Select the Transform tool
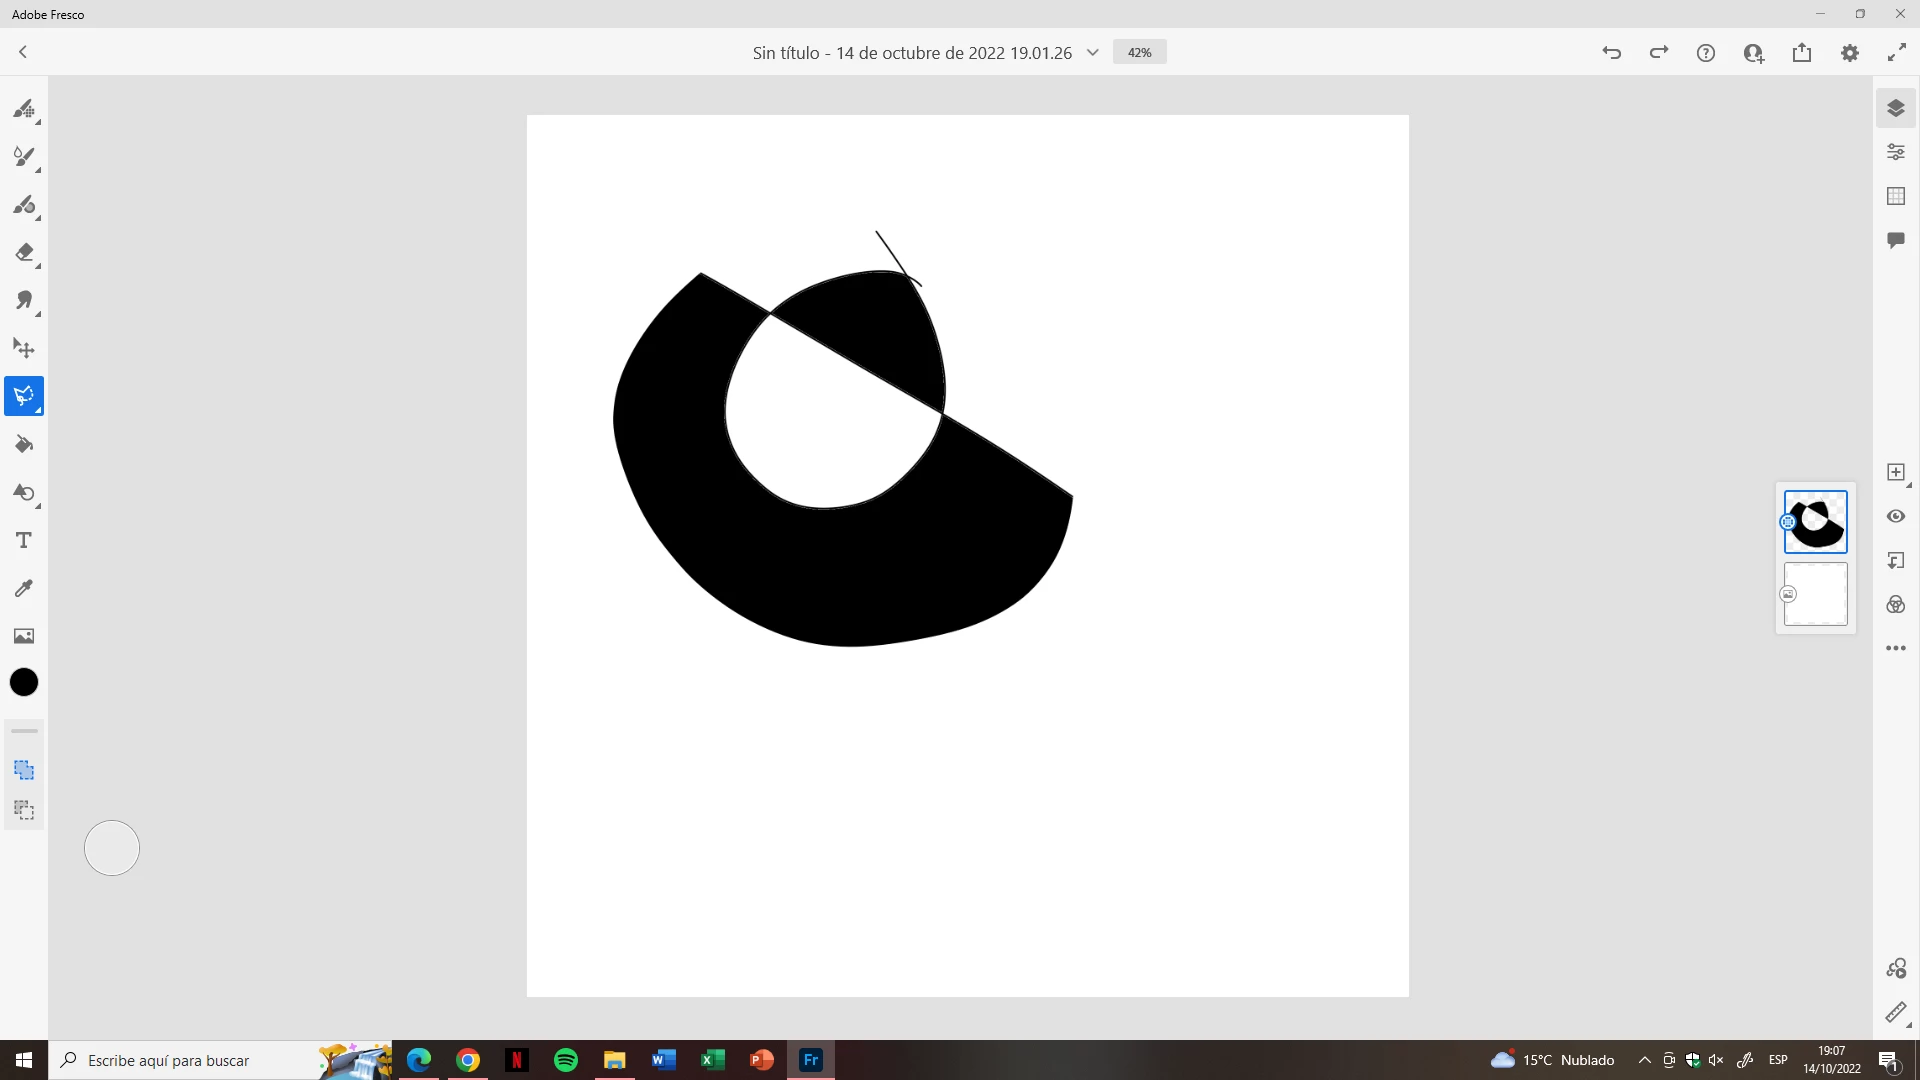The height and width of the screenshot is (1080, 1920). click(x=24, y=348)
